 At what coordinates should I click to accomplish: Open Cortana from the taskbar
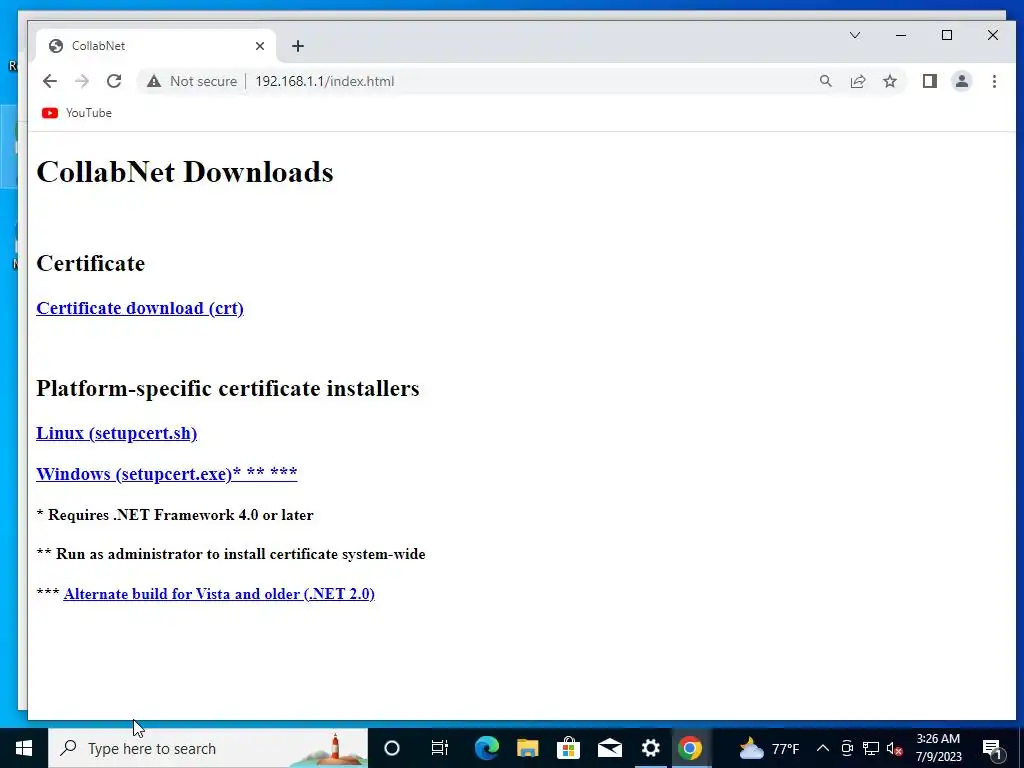click(x=392, y=748)
